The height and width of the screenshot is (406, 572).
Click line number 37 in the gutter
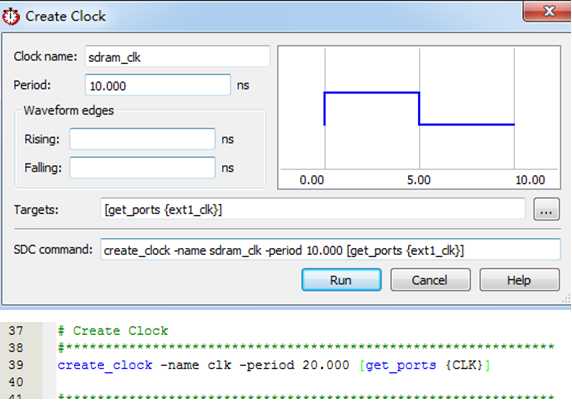tap(16, 330)
